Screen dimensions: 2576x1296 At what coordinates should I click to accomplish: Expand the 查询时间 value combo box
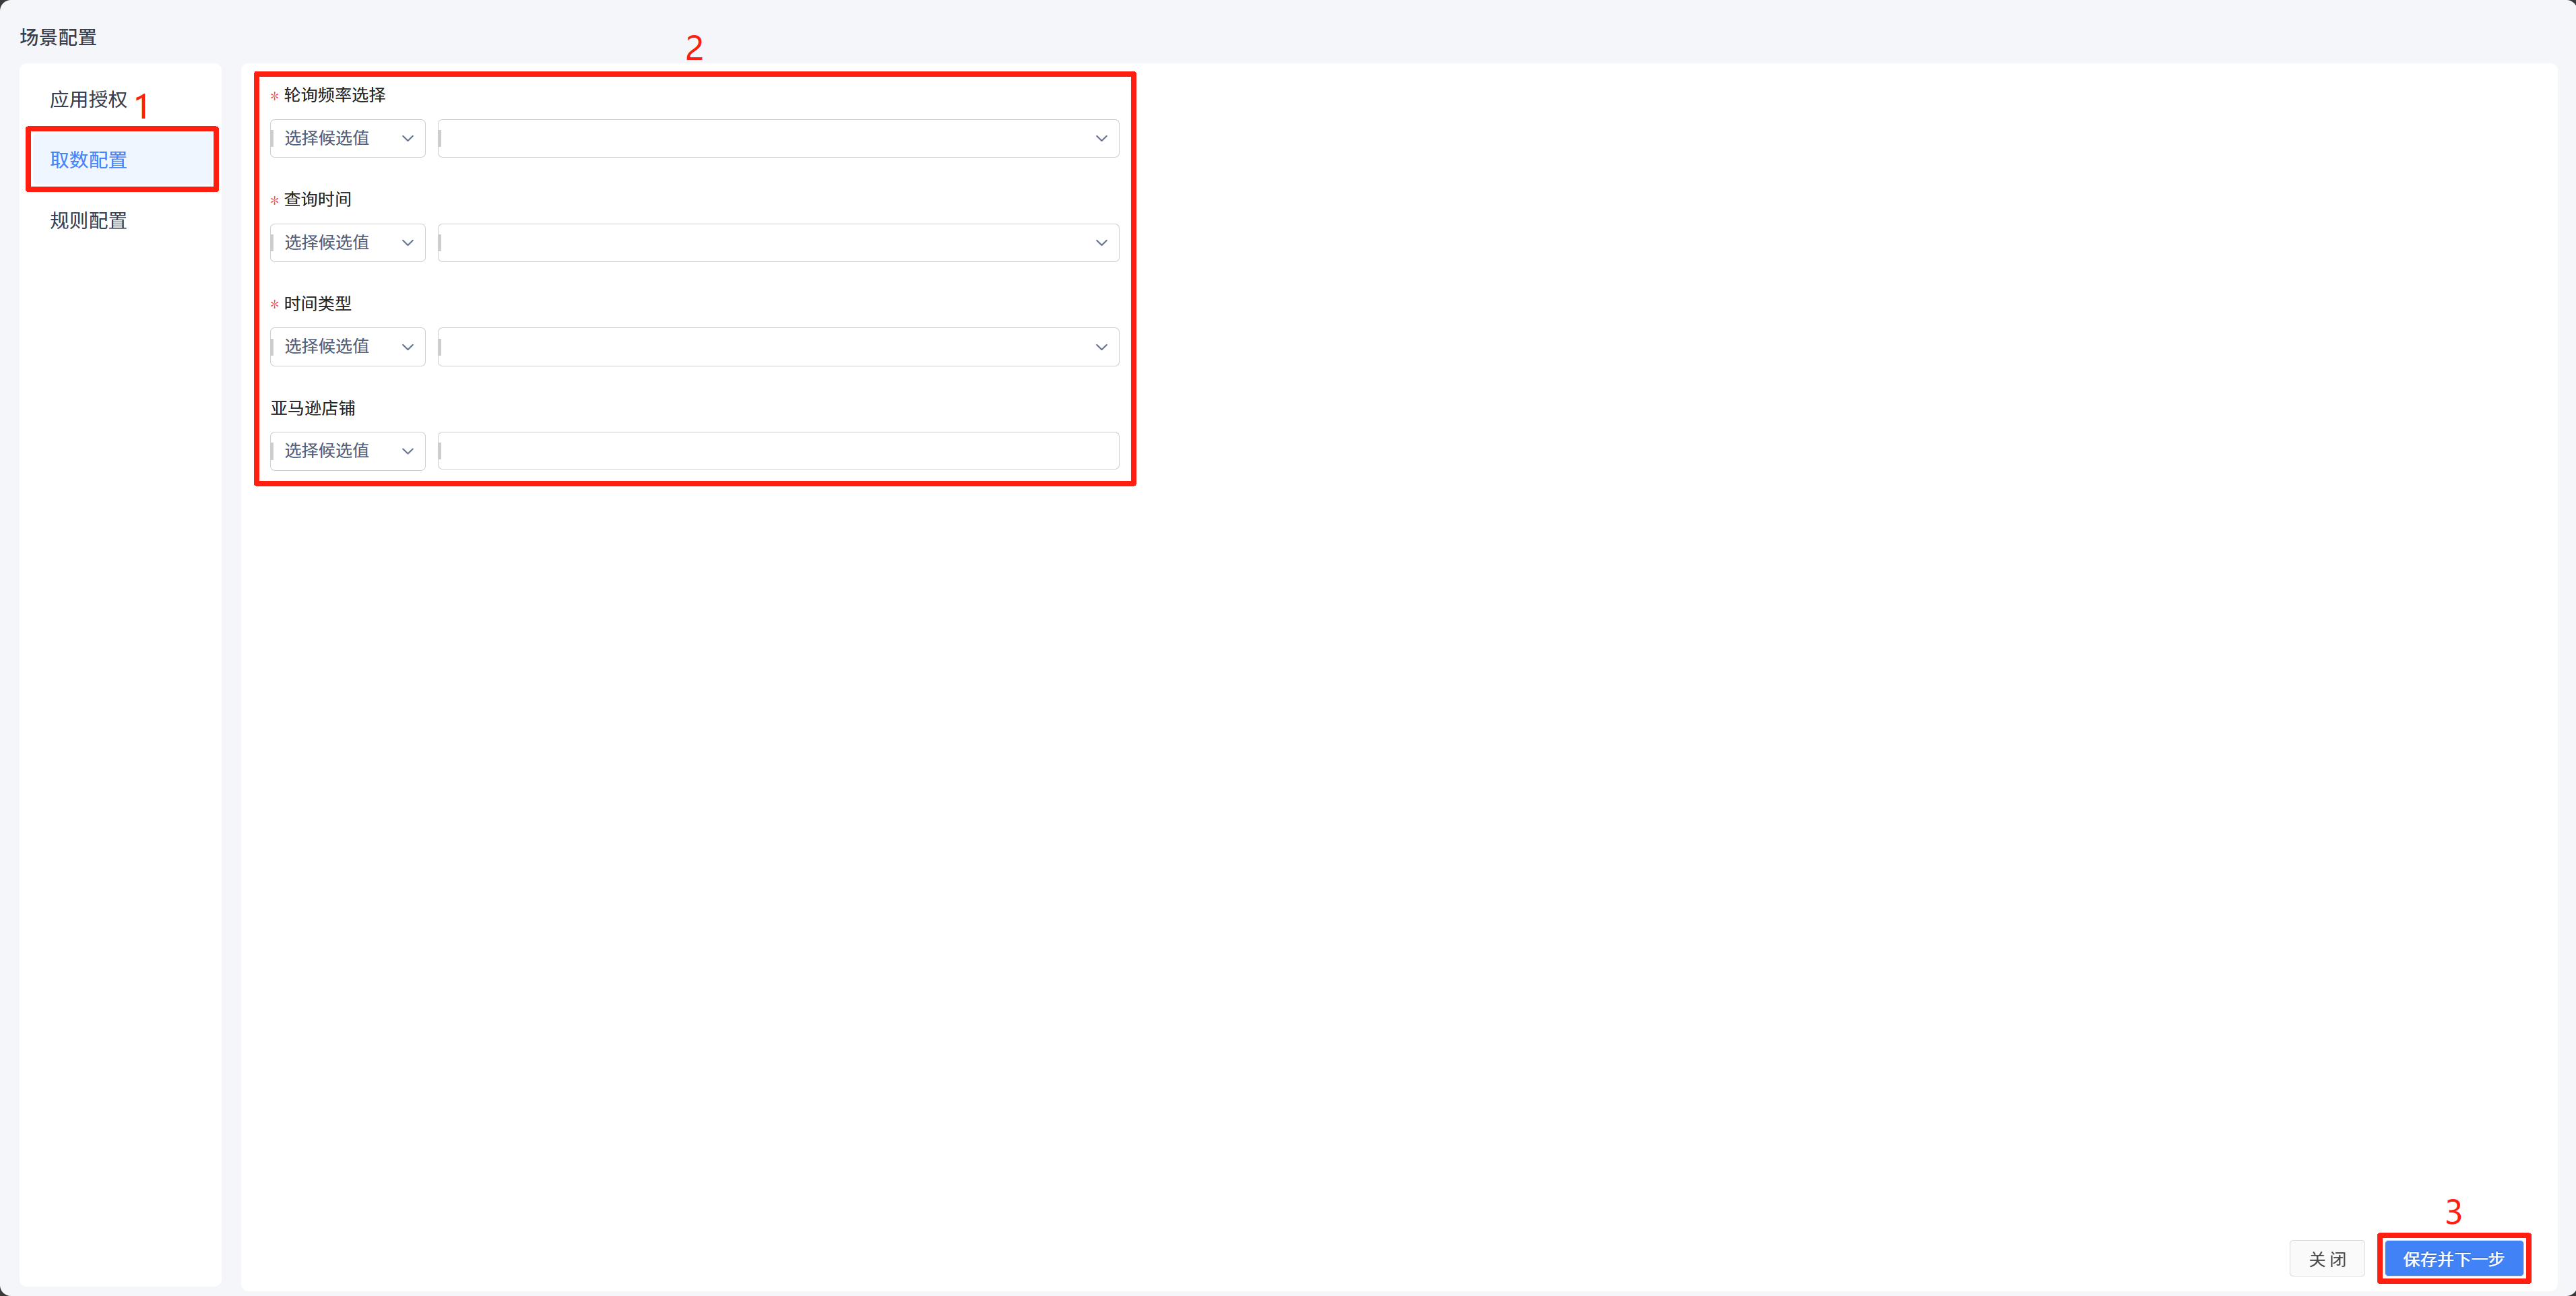[x=778, y=243]
